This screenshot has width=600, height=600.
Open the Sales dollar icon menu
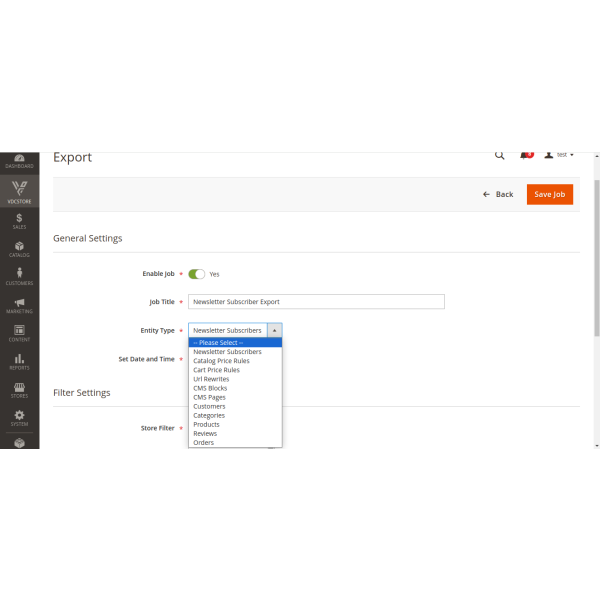click(x=19, y=220)
